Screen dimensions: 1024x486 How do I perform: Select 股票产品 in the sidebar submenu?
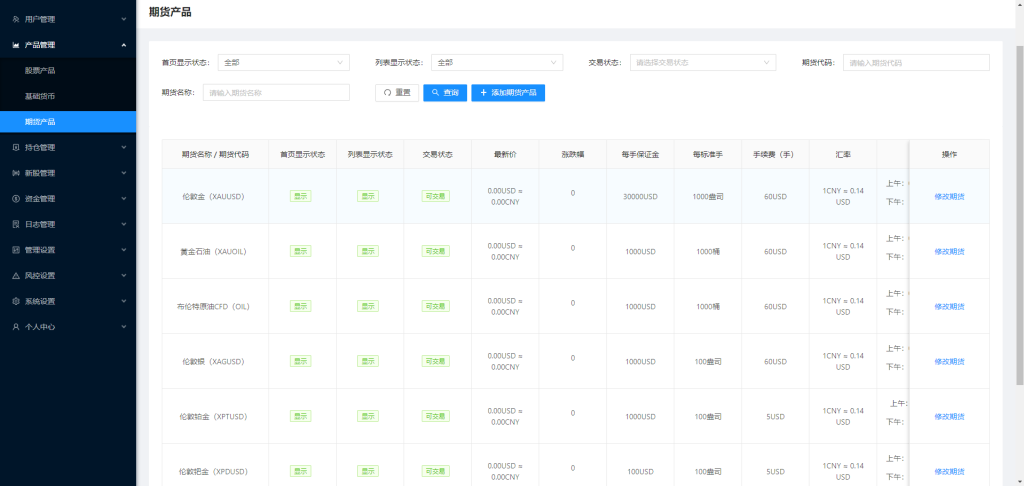pyautogui.click(x=40, y=71)
